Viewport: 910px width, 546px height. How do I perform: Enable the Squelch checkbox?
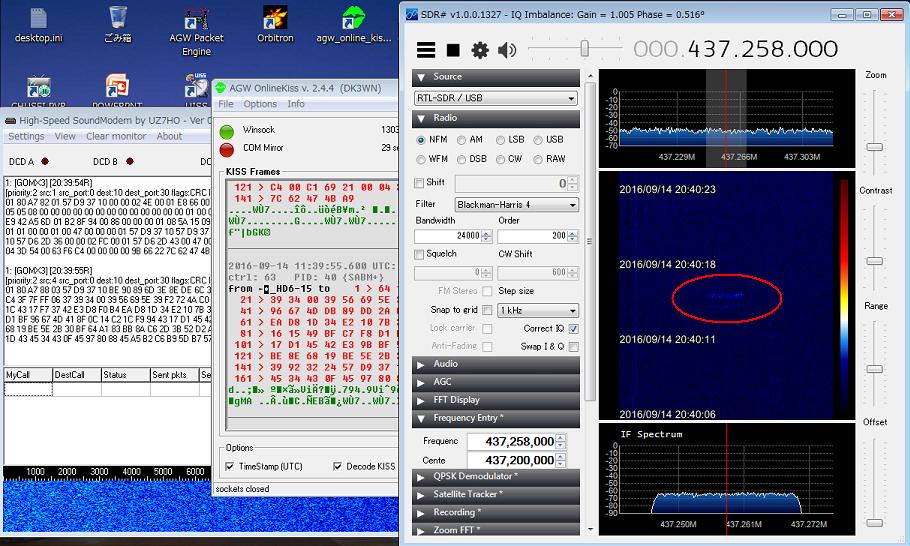(x=419, y=254)
